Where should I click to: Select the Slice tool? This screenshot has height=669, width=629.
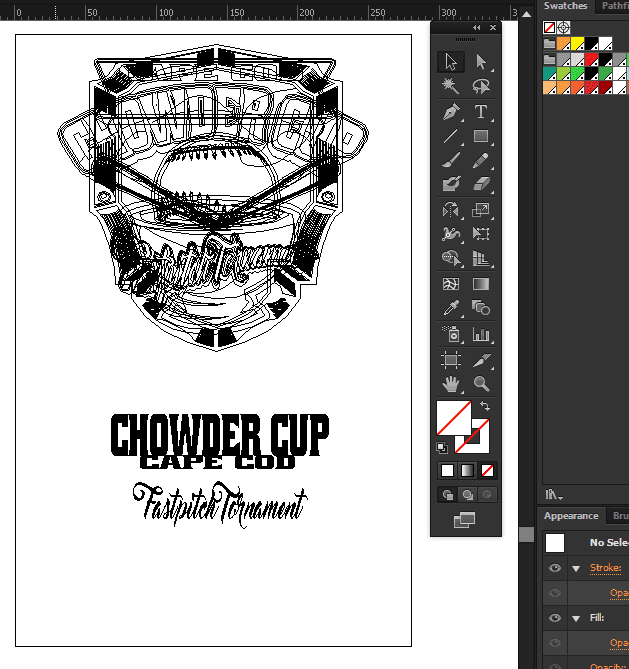481,360
